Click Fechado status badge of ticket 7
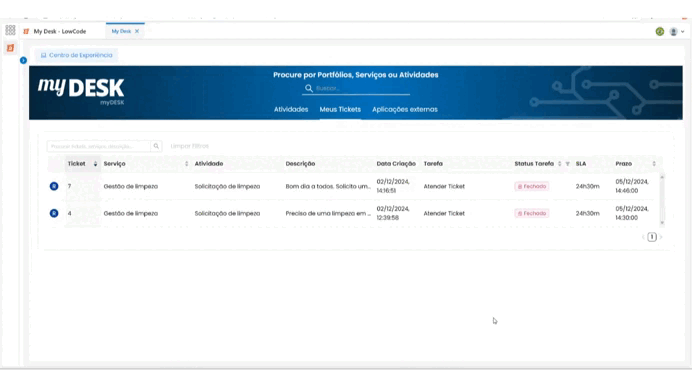Screen dimensions: 692x388 click(x=532, y=186)
